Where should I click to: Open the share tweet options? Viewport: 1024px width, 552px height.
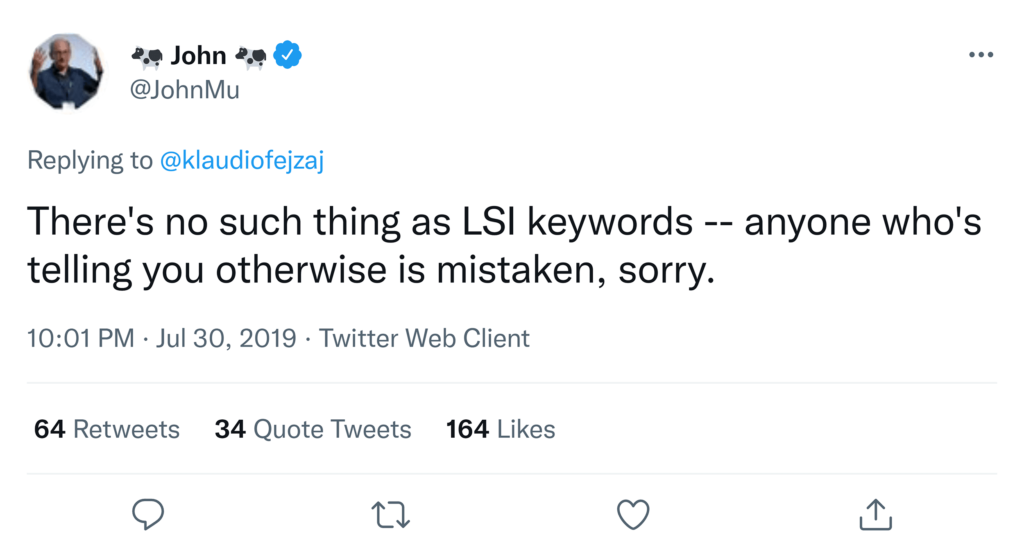(875, 514)
